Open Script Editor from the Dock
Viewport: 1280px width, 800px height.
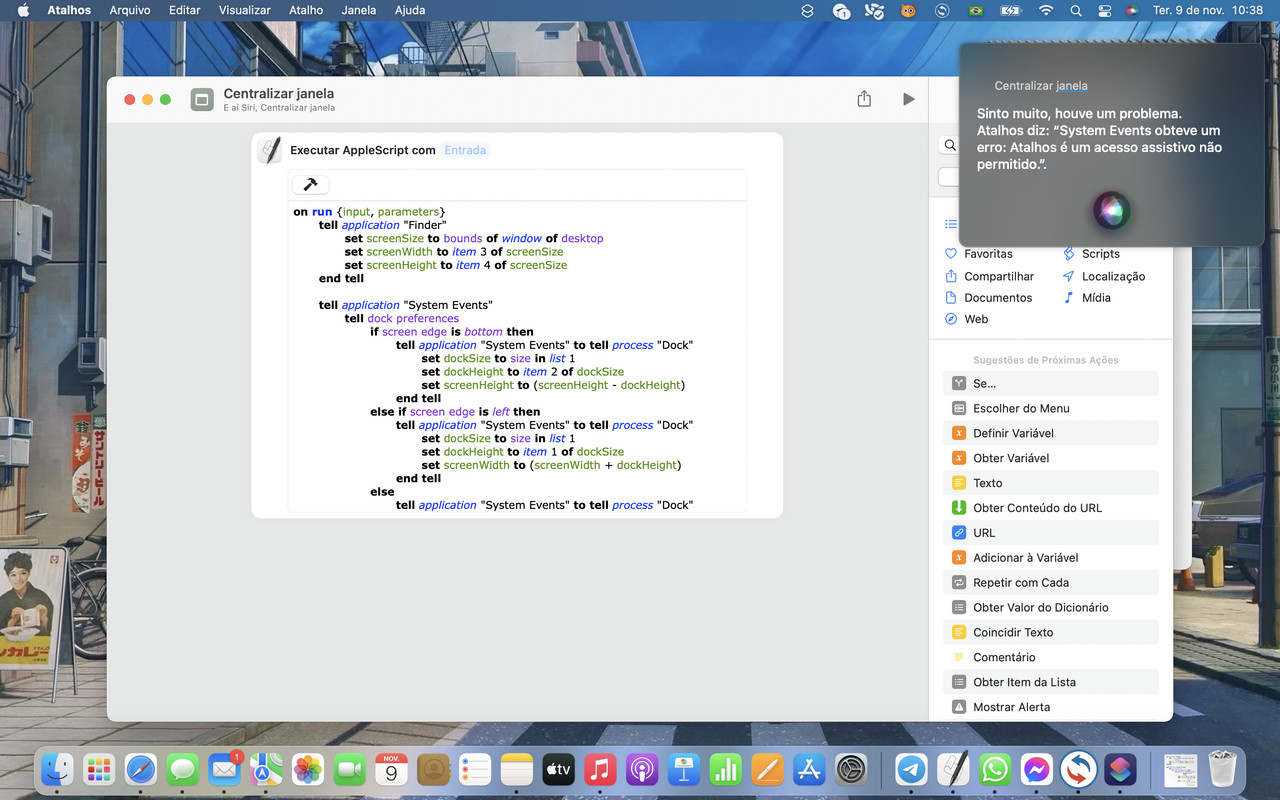[x=953, y=769]
